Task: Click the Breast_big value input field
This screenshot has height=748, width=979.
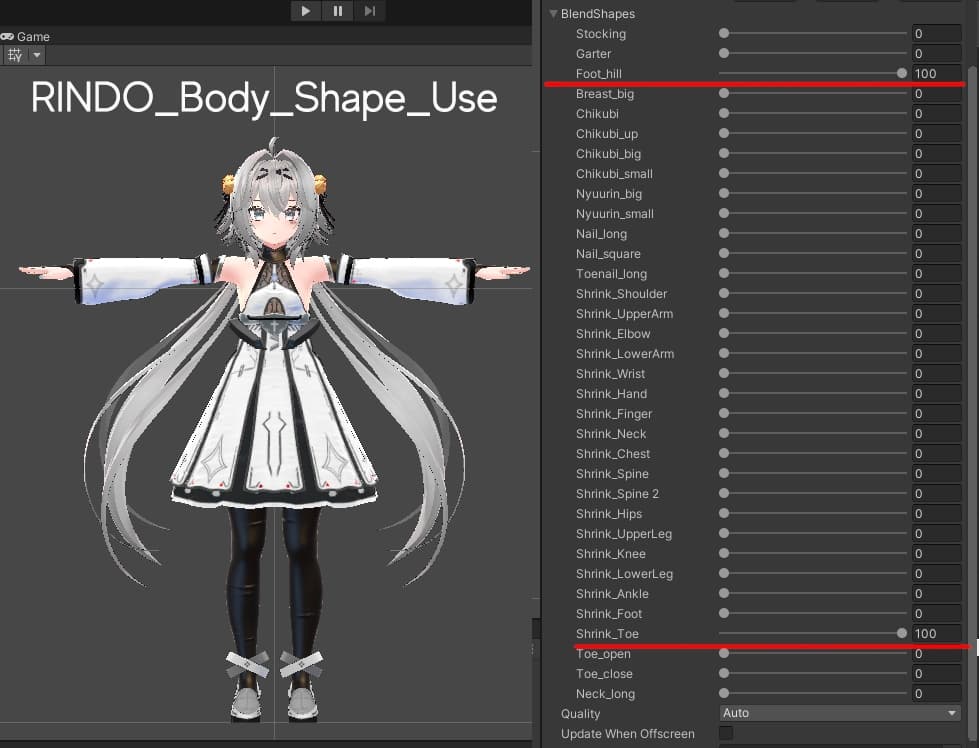Action: 935,94
